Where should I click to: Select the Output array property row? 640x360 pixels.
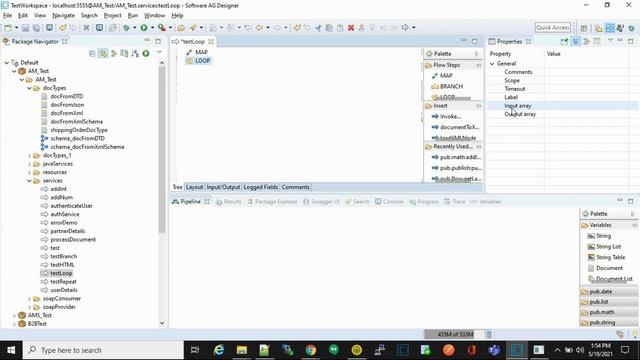[563, 114]
